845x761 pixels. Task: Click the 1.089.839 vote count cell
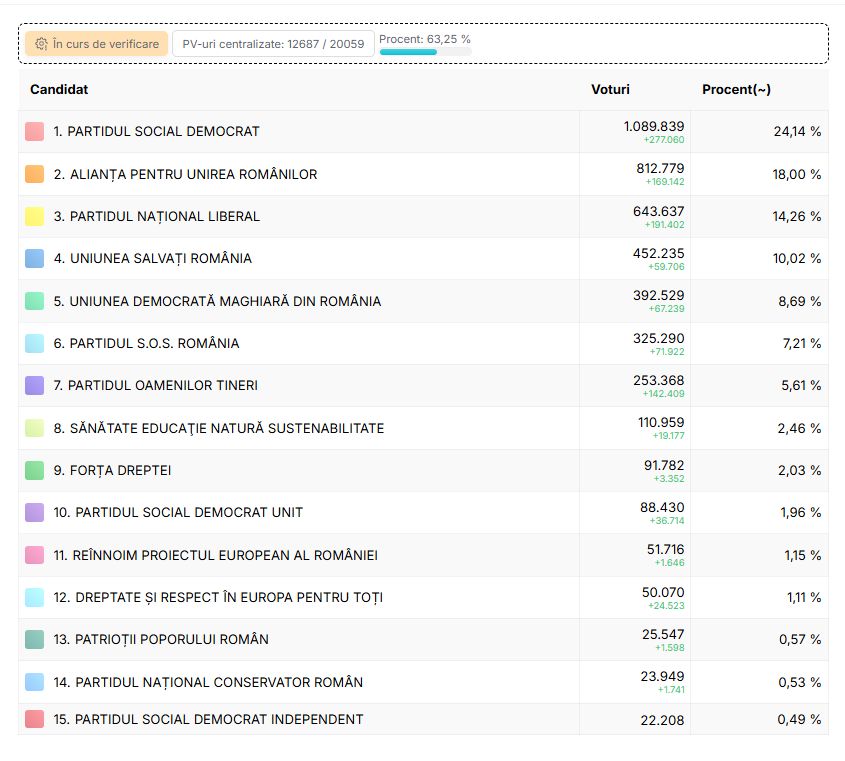pos(653,127)
